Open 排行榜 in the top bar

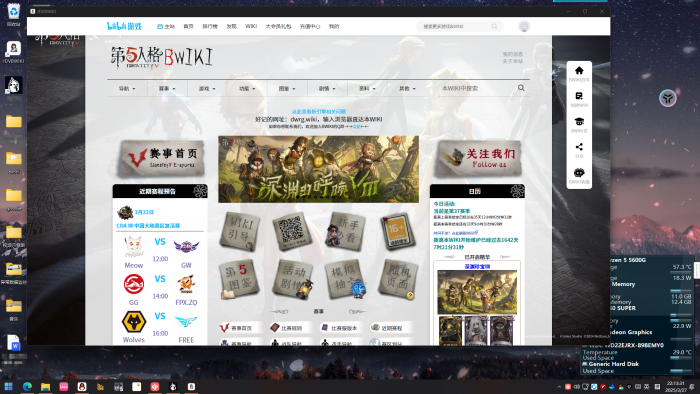[210, 26]
